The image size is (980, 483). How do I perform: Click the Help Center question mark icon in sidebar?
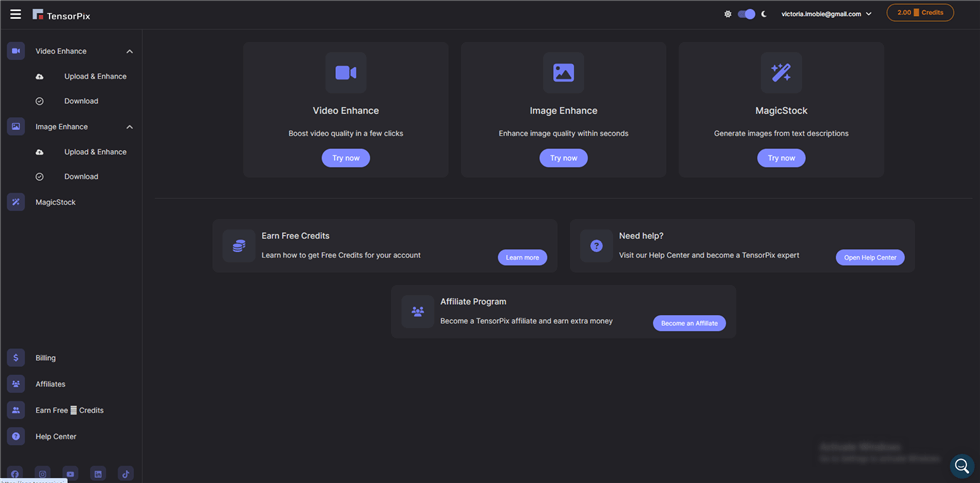pyautogui.click(x=16, y=437)
